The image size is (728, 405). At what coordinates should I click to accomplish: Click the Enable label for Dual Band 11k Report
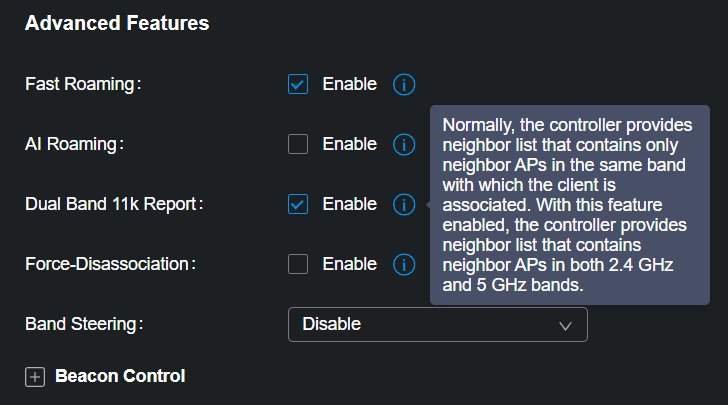pos(349,204)
